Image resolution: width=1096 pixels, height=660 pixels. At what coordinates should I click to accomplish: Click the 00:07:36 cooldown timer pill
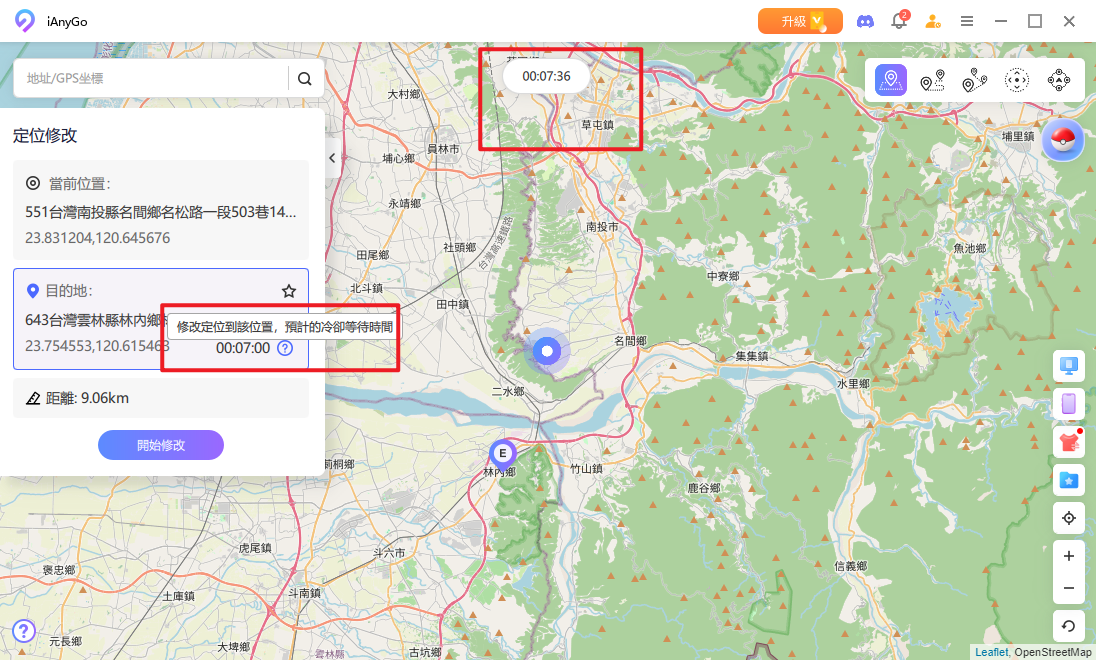point(547,76)
